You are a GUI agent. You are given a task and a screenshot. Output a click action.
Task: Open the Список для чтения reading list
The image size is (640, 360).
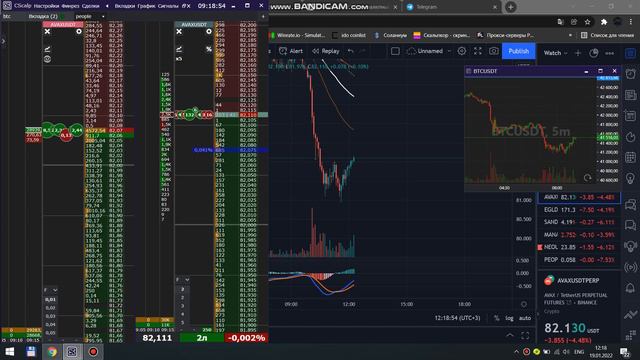coord(608,36)
